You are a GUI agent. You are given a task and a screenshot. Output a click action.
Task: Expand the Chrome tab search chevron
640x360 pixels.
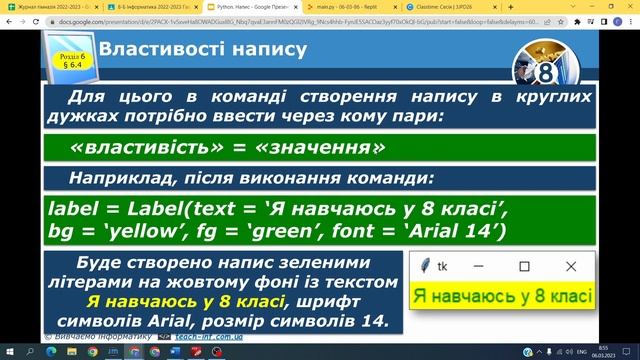point(573,7)
